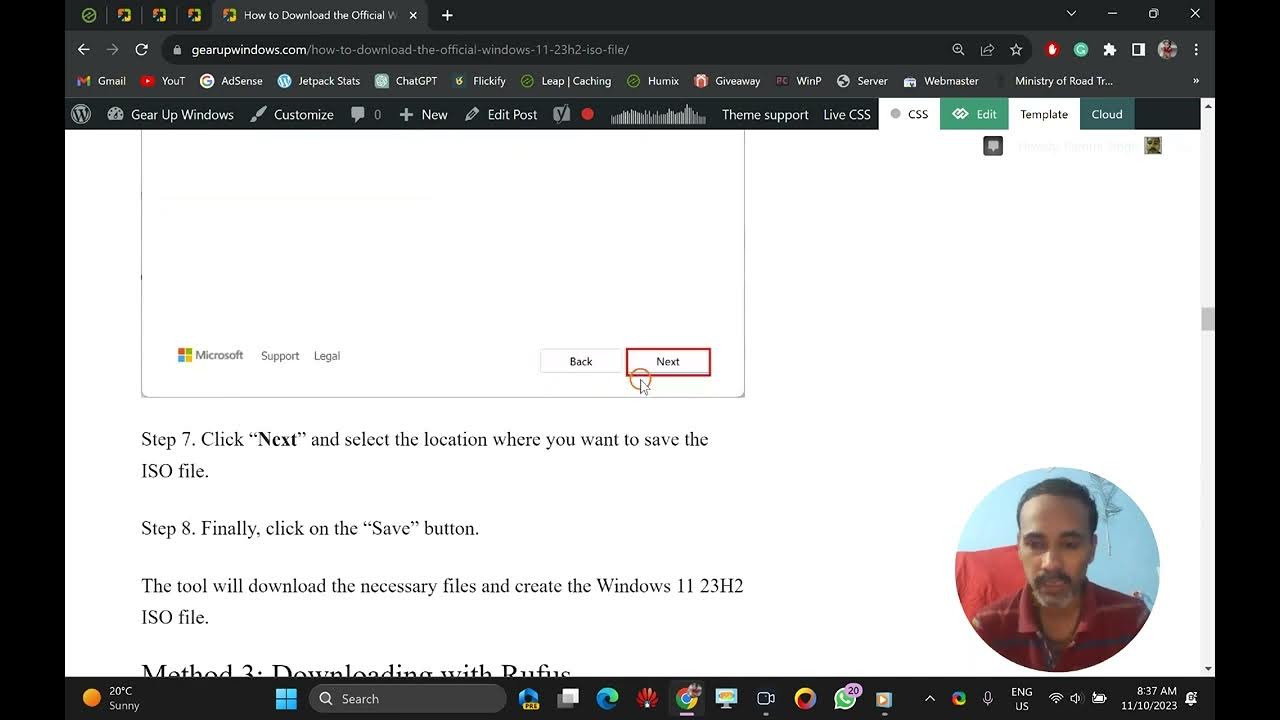Image resolution: width=1280 pixels, height=720 pixels.
Task: Open the WordPress logo admin menu
Action: [81, 114]
